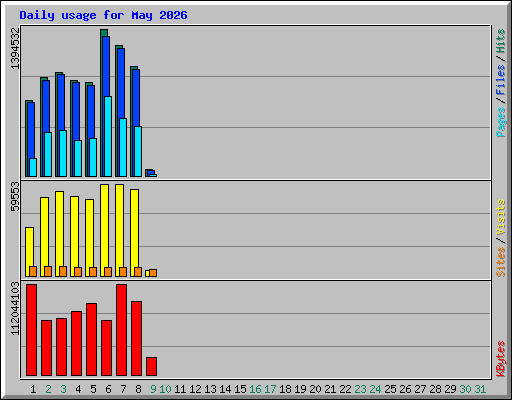Click the 112044103 axis maximum value
Screen dimensions: 512x400
click(x=15, y=309)
